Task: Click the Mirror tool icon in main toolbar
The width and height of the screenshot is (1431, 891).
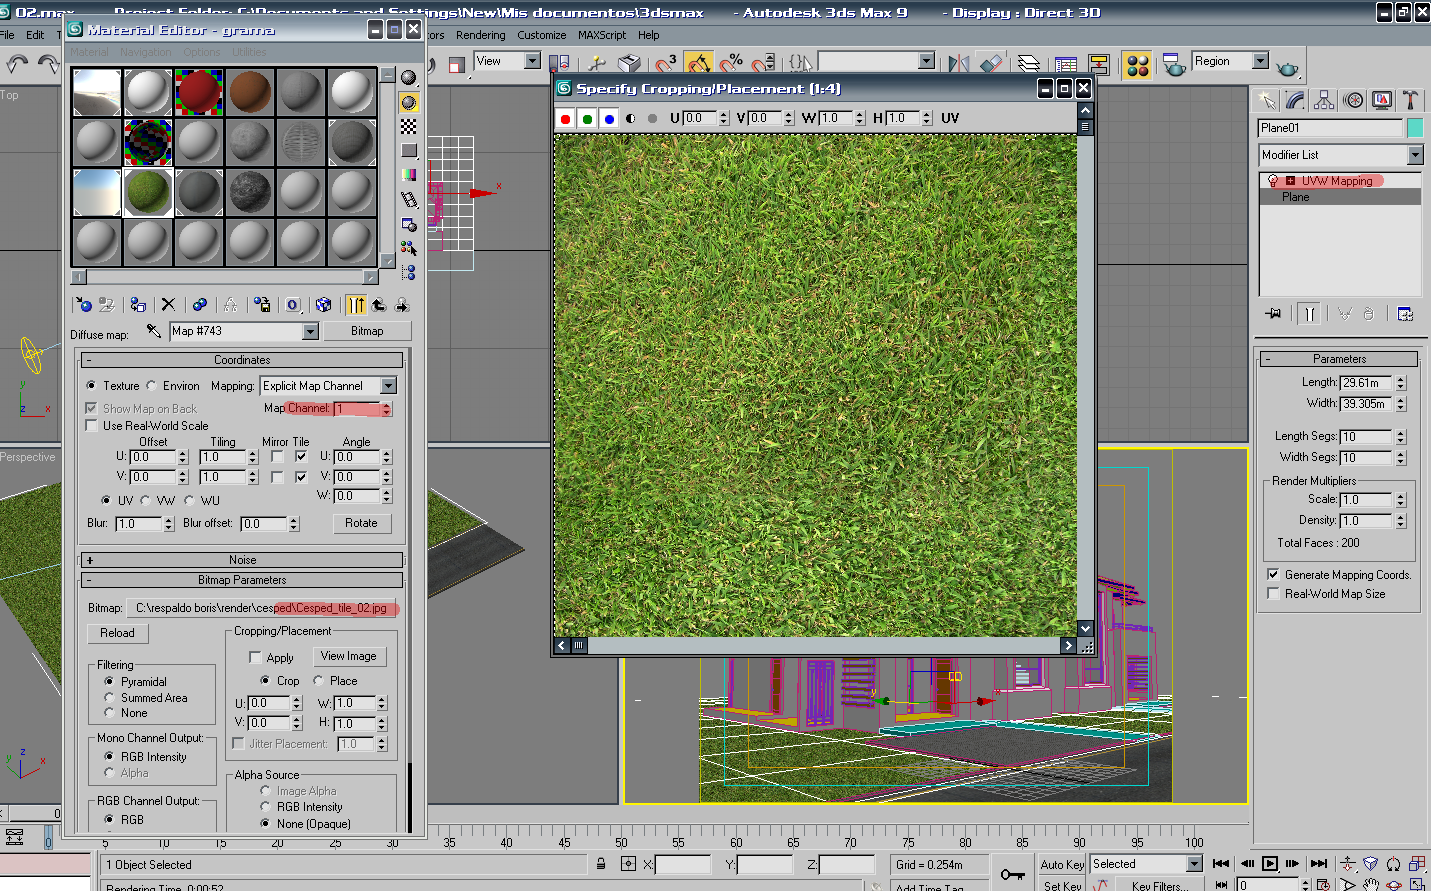Action: coord(958,64)
